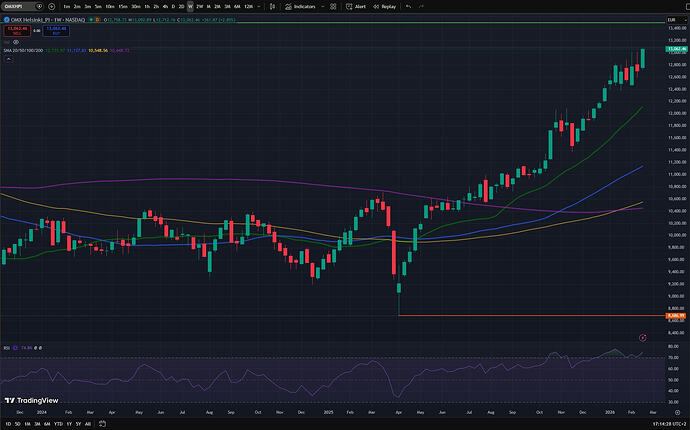The width and height of the screenshot is (690, 430).
Task: Collapse the indicator legend chevron
Action: tap(8, 59)
